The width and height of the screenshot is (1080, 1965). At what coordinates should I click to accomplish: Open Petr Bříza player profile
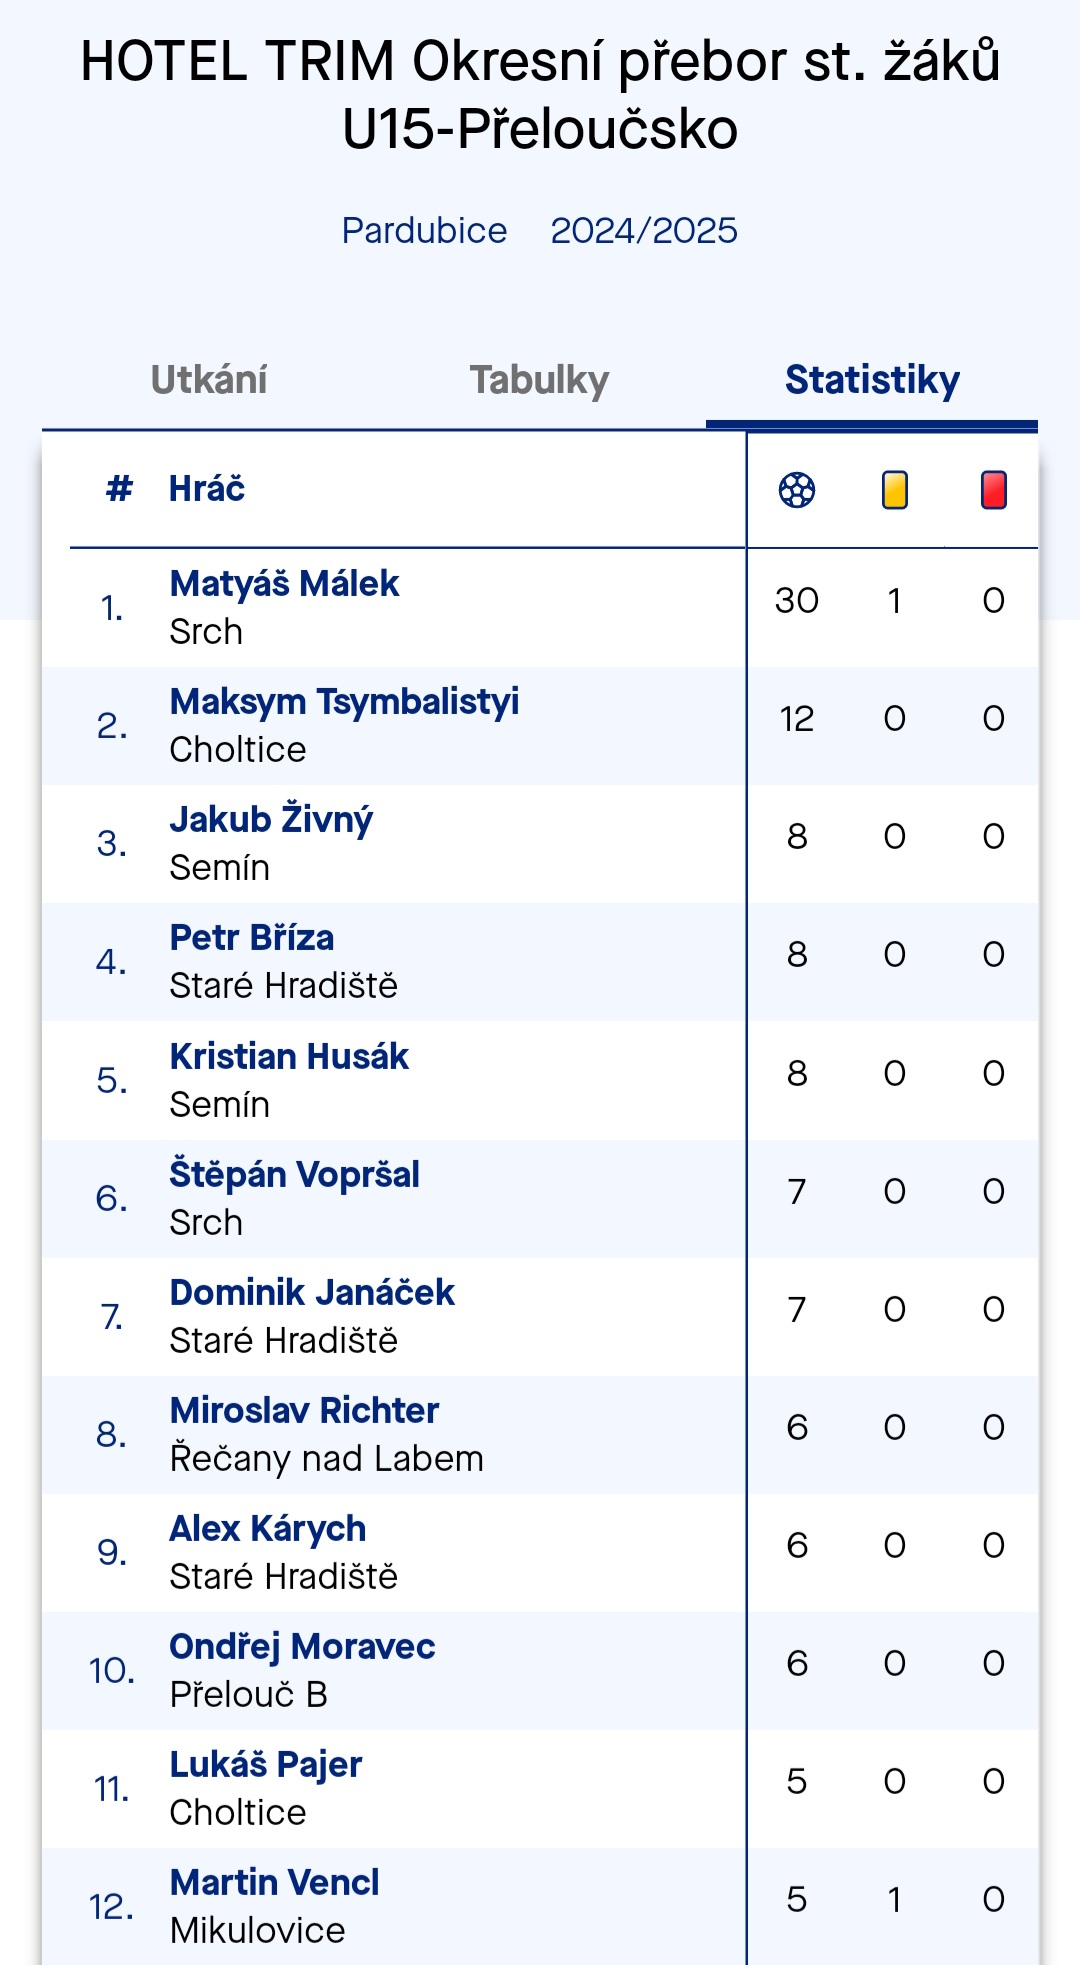pyautogui.click(x=252, y=938)
